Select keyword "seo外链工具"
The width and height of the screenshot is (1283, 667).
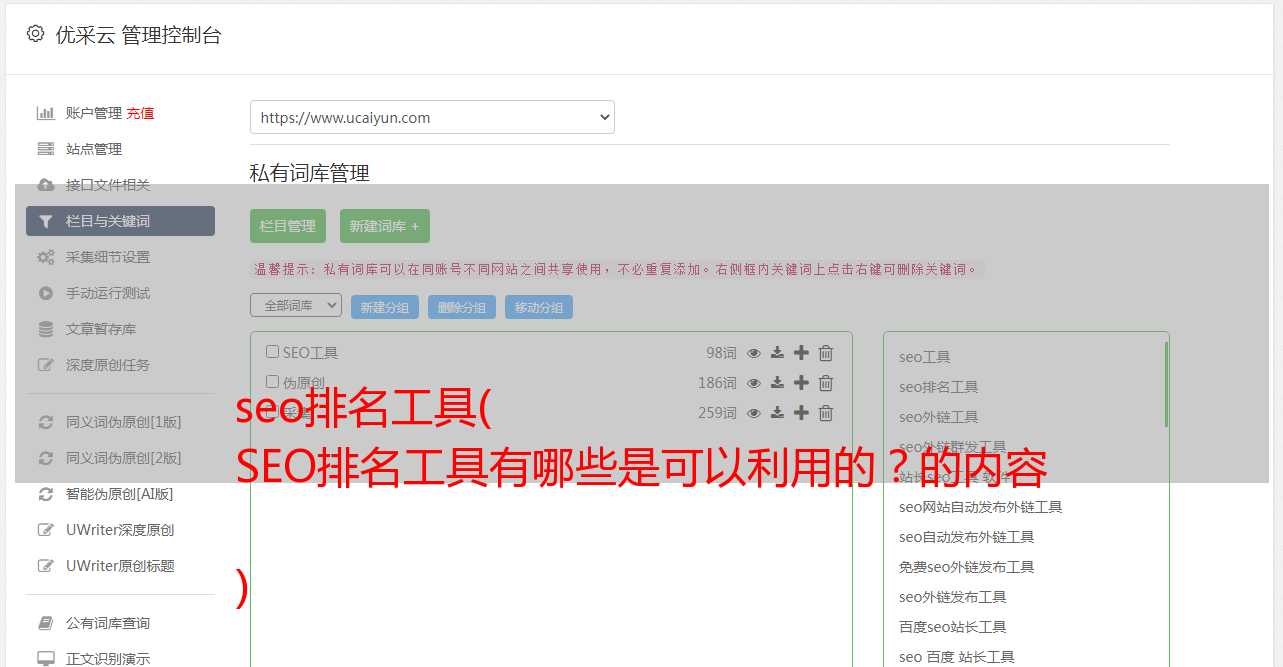tap(939, 417)
